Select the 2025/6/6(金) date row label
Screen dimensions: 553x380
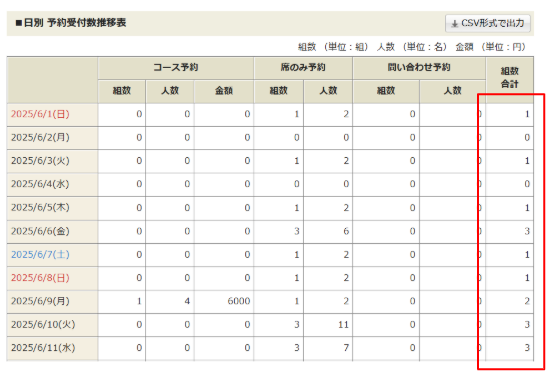pyautogui.click(x=40, y=231)
